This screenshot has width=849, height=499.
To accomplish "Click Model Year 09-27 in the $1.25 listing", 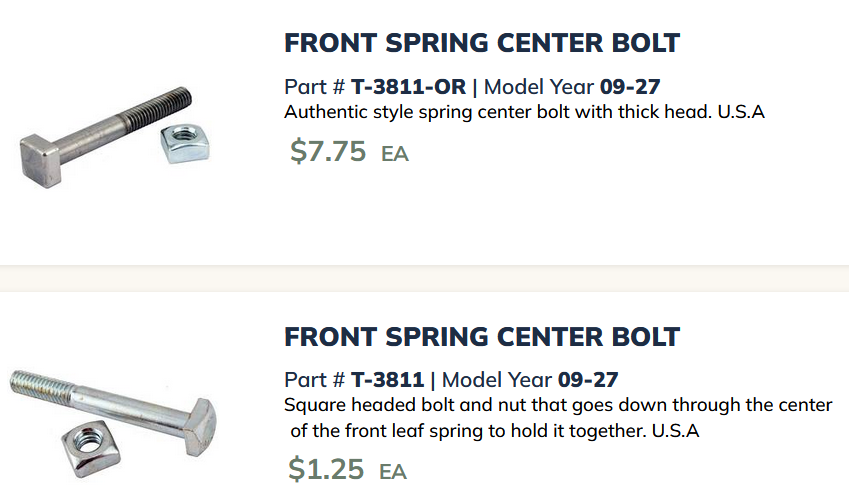I will tap(588, 380).
